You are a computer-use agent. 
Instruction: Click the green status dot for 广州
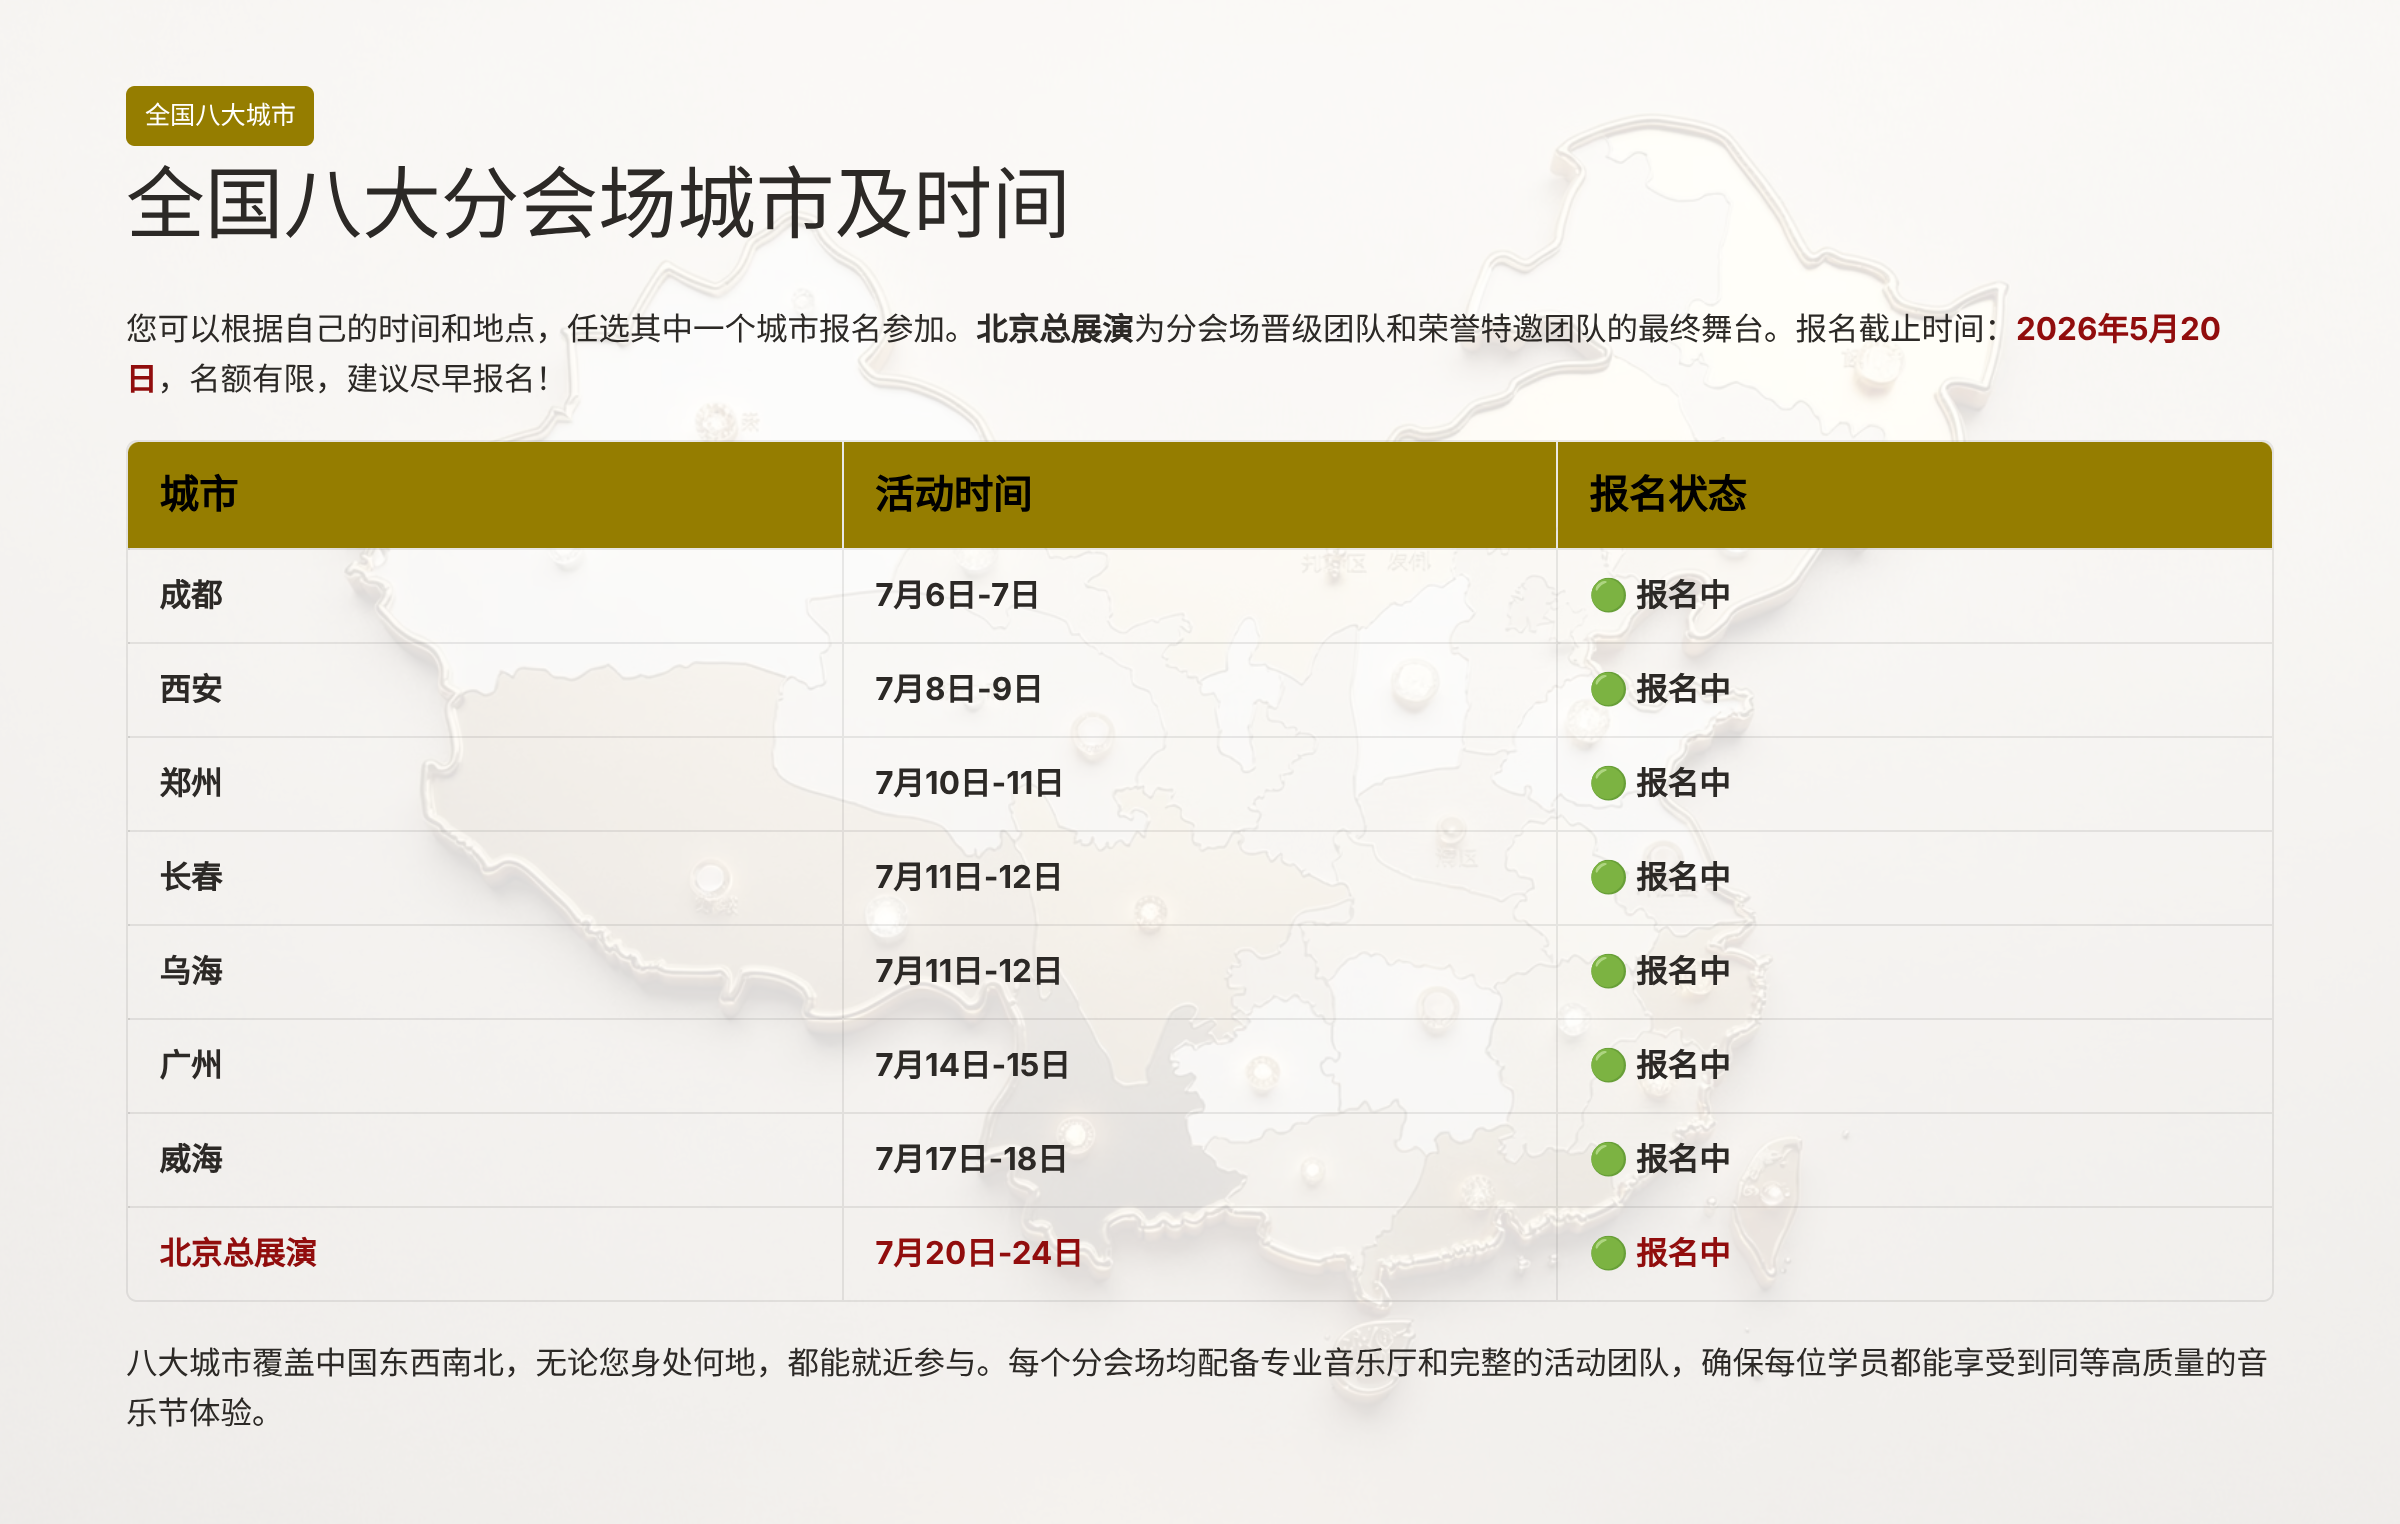click(x=1607, y=1065)
